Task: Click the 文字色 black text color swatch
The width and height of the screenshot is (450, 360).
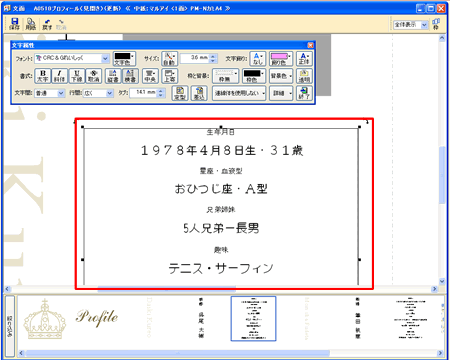Action: (124, 59)
